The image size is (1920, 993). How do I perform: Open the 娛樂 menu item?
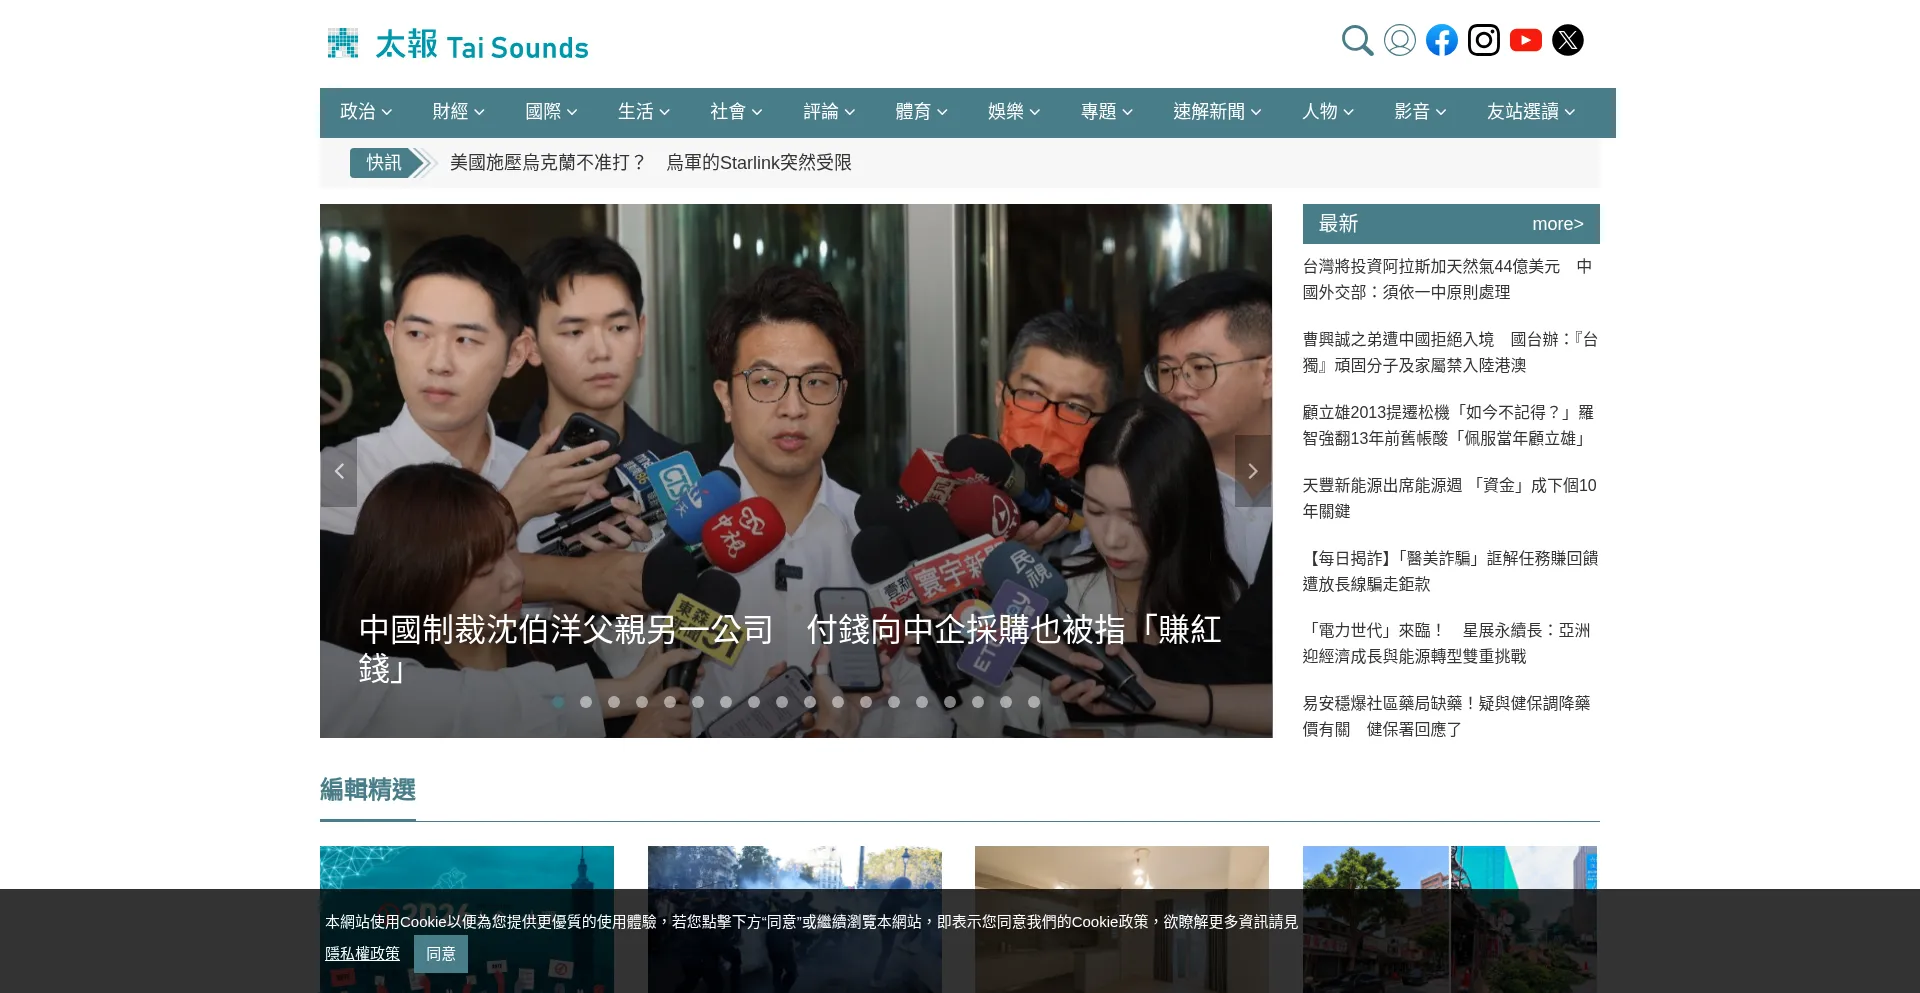pos(1014,112)
